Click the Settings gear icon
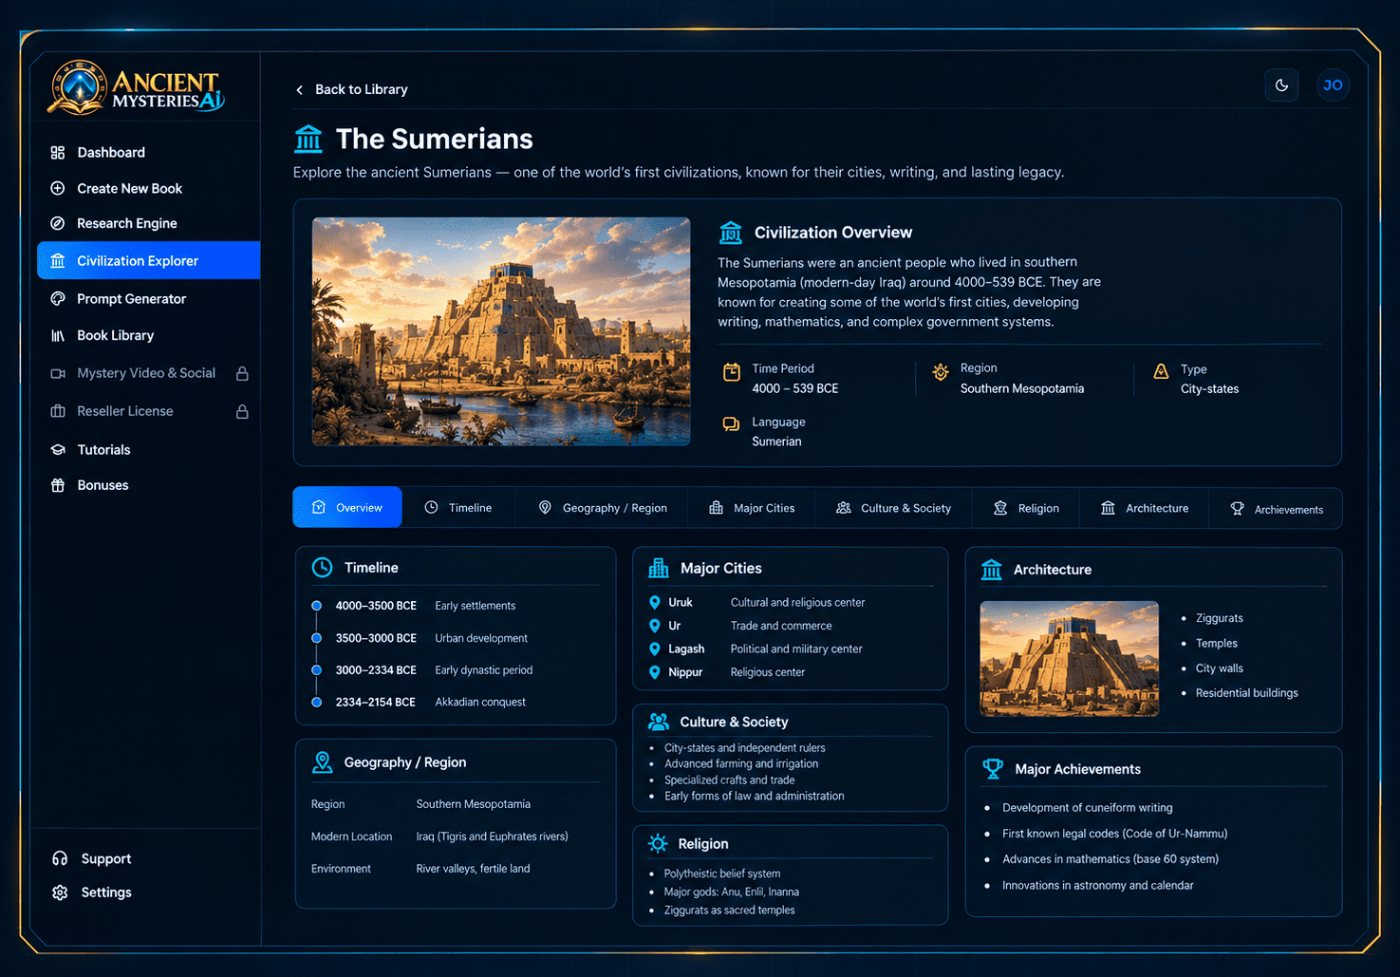 60,893
